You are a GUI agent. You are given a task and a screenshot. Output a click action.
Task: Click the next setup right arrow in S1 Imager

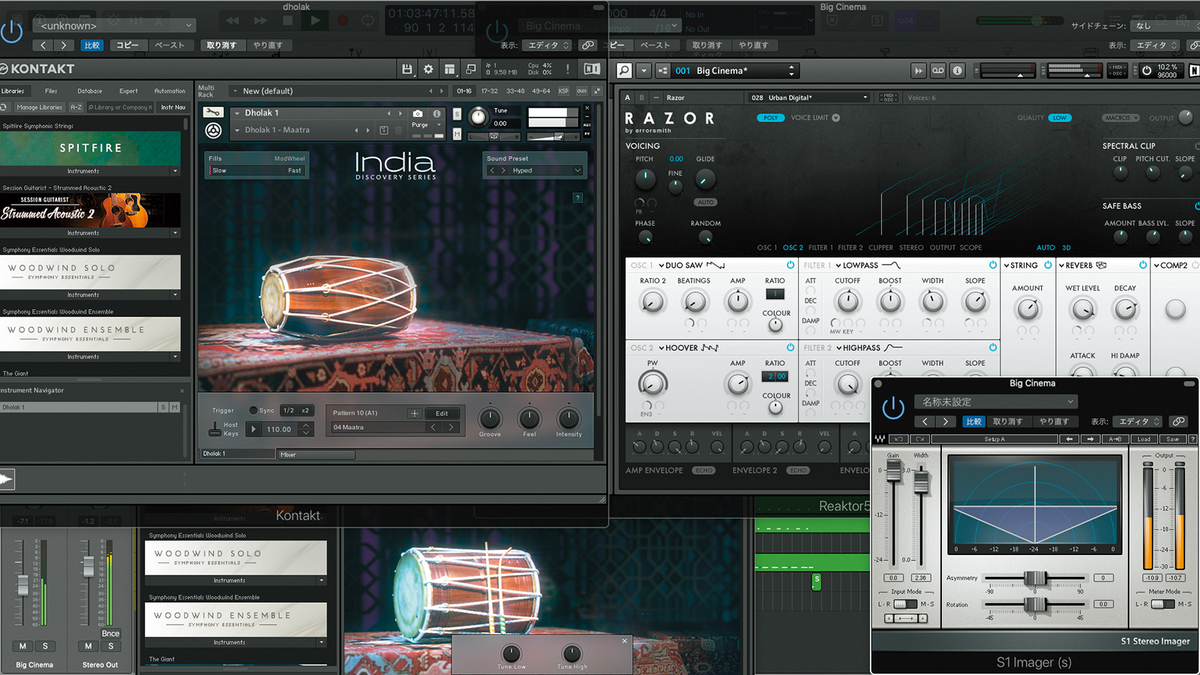point(1092,439)
